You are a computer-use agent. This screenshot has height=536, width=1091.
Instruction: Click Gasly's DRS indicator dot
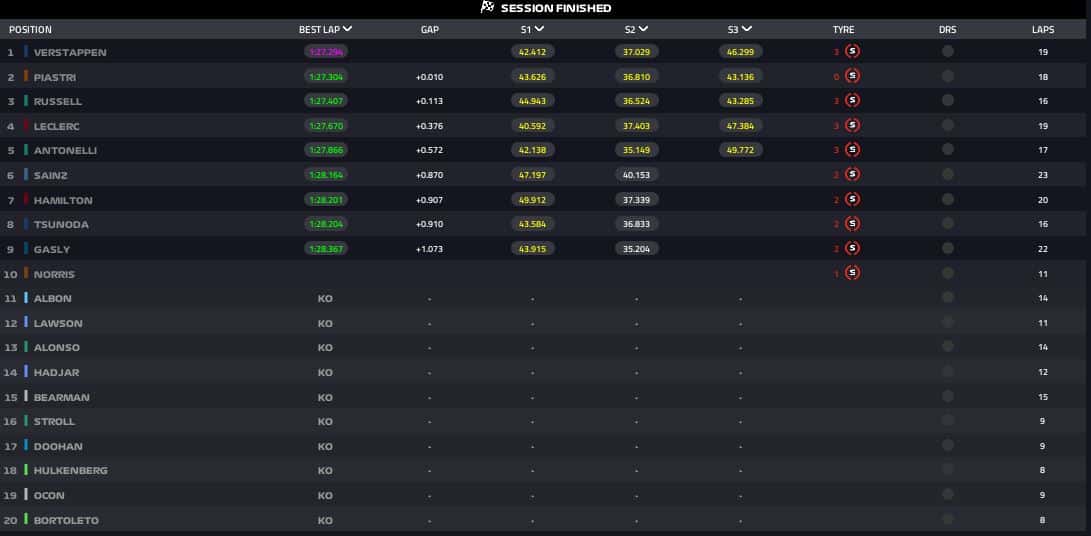pos(948,248)
